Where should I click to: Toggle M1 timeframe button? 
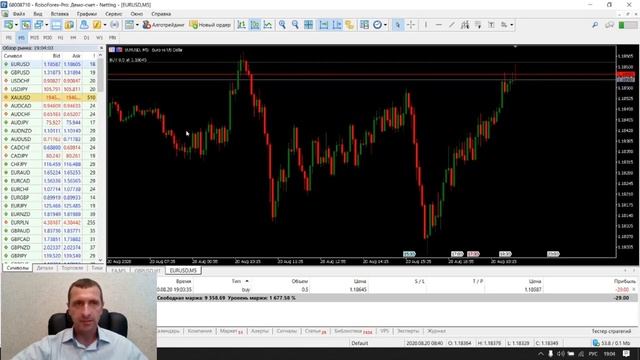click(x=9, y=38)
